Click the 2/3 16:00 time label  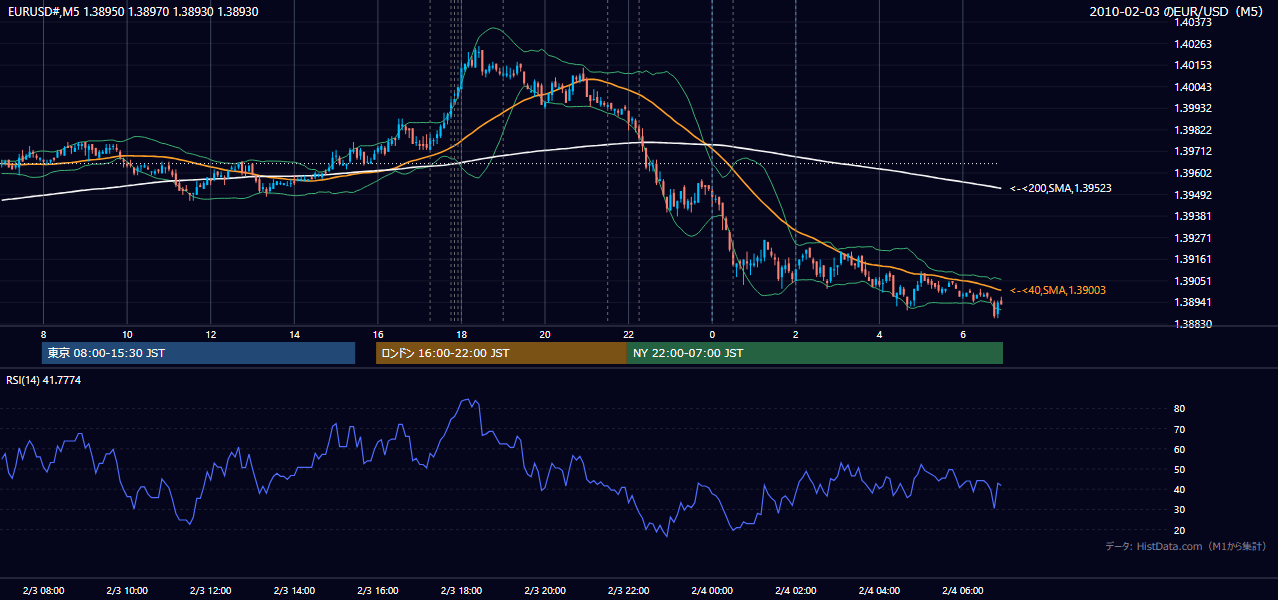(x=378, y=590)
